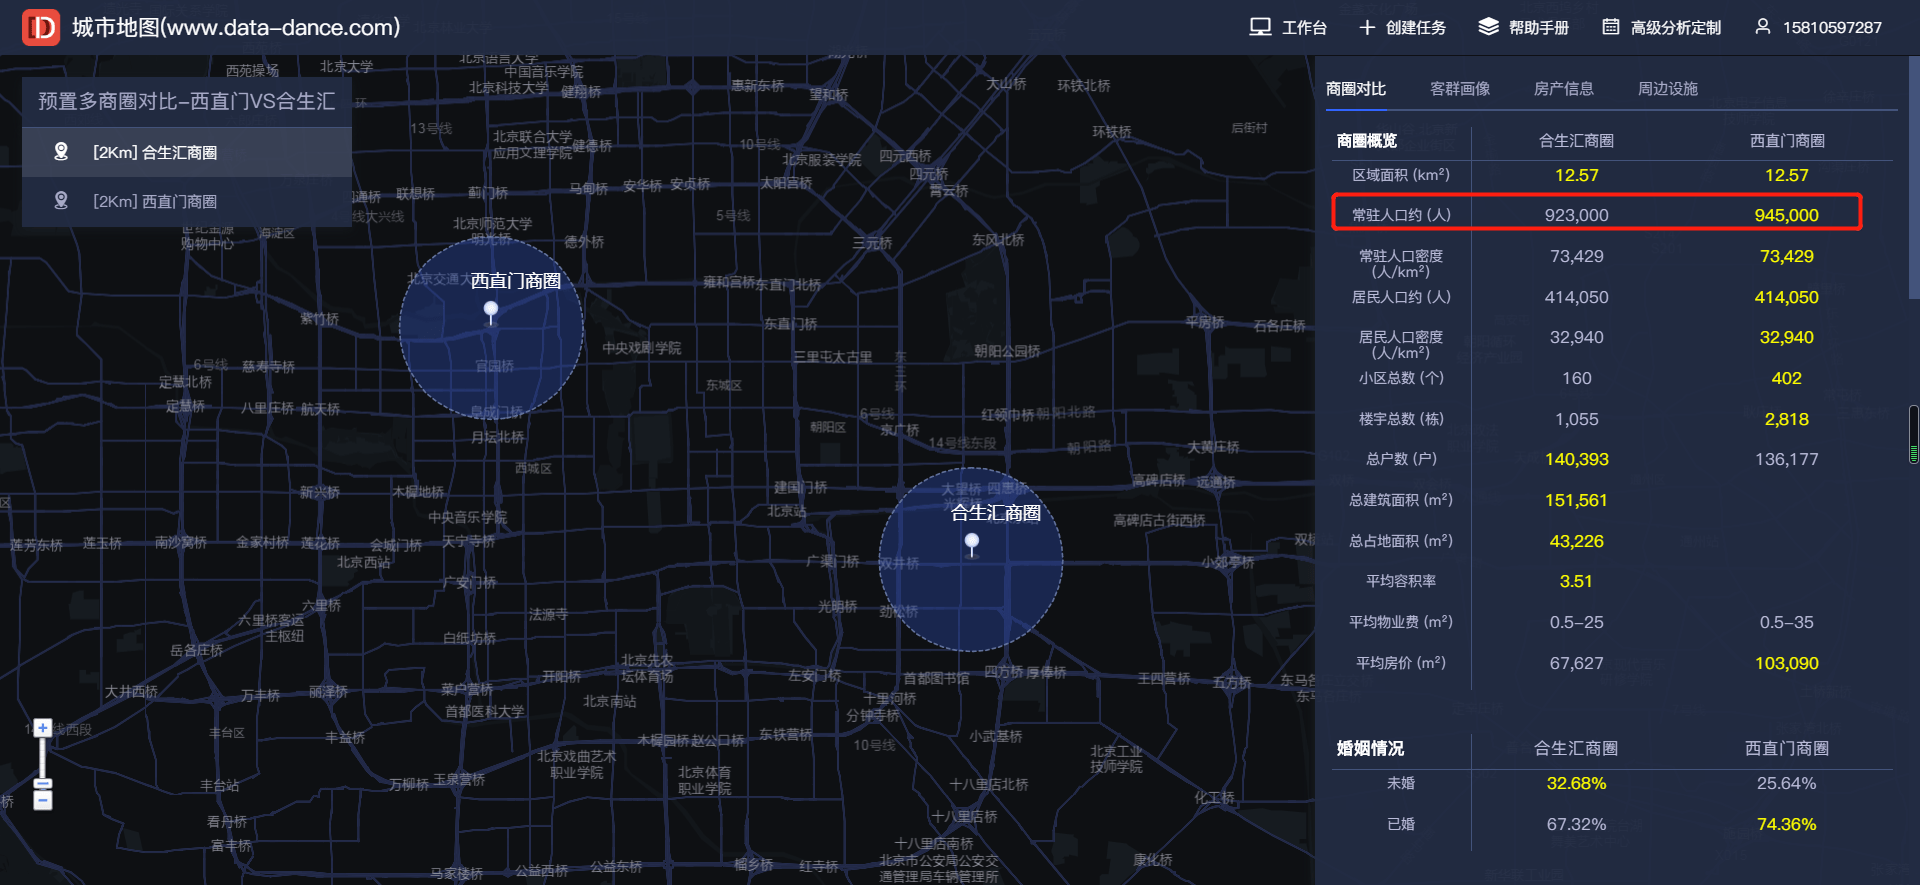The height and width of the screenshot is (885, 1920).
Task: Click the map marker in 合生汇商圈 circle
Action: coord(971,544)
